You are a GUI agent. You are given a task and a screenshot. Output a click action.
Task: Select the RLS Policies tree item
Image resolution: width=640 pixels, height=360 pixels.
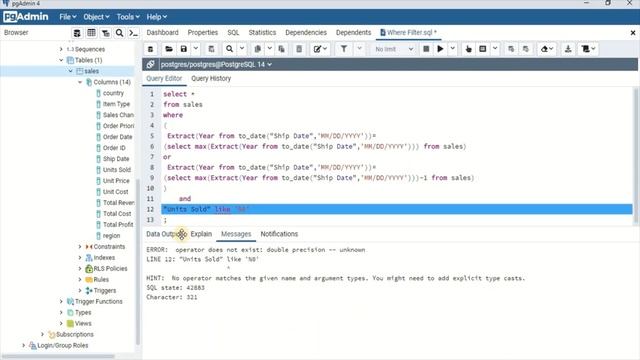pos(110,269)
